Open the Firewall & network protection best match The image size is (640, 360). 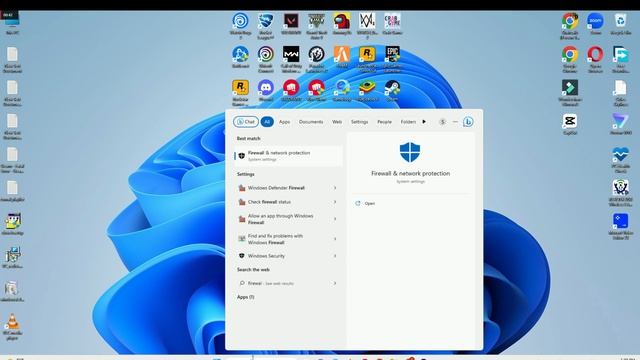(x=288, y=156)
